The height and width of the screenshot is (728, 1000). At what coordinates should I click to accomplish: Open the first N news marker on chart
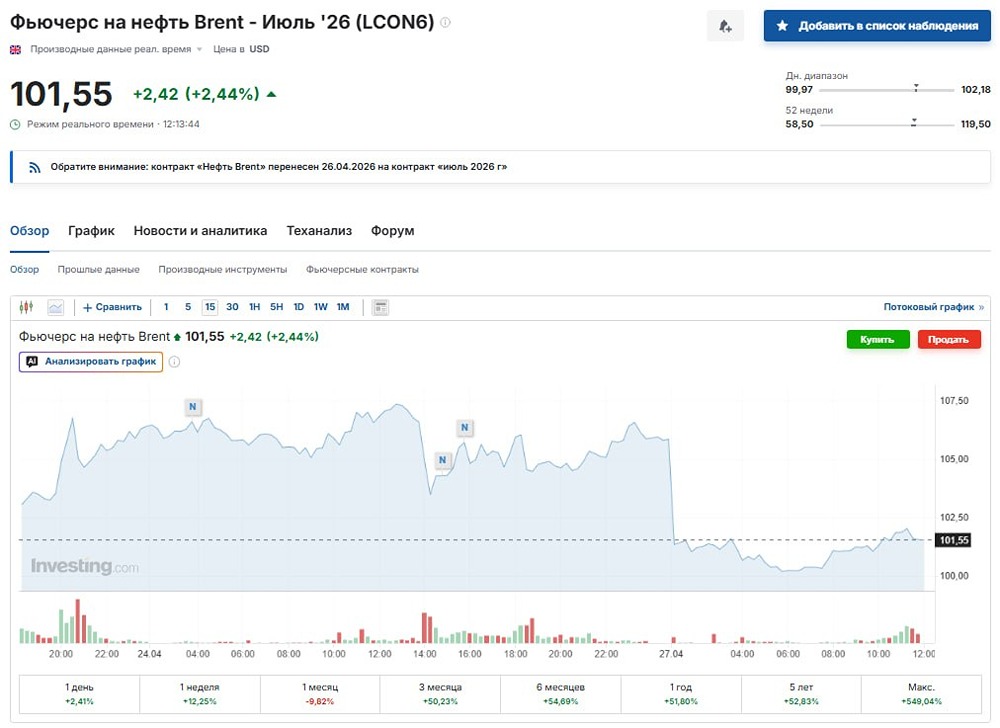(193, 406)
